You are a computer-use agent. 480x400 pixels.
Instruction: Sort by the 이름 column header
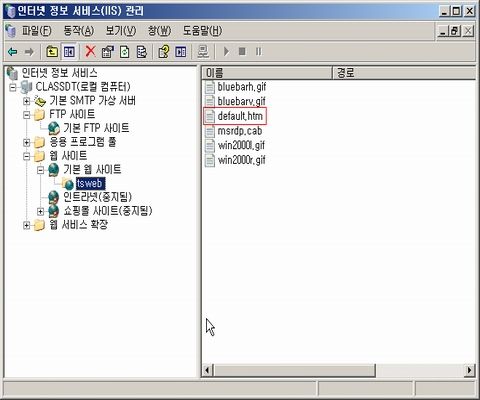pyautogui.click(x=267, y=73)
